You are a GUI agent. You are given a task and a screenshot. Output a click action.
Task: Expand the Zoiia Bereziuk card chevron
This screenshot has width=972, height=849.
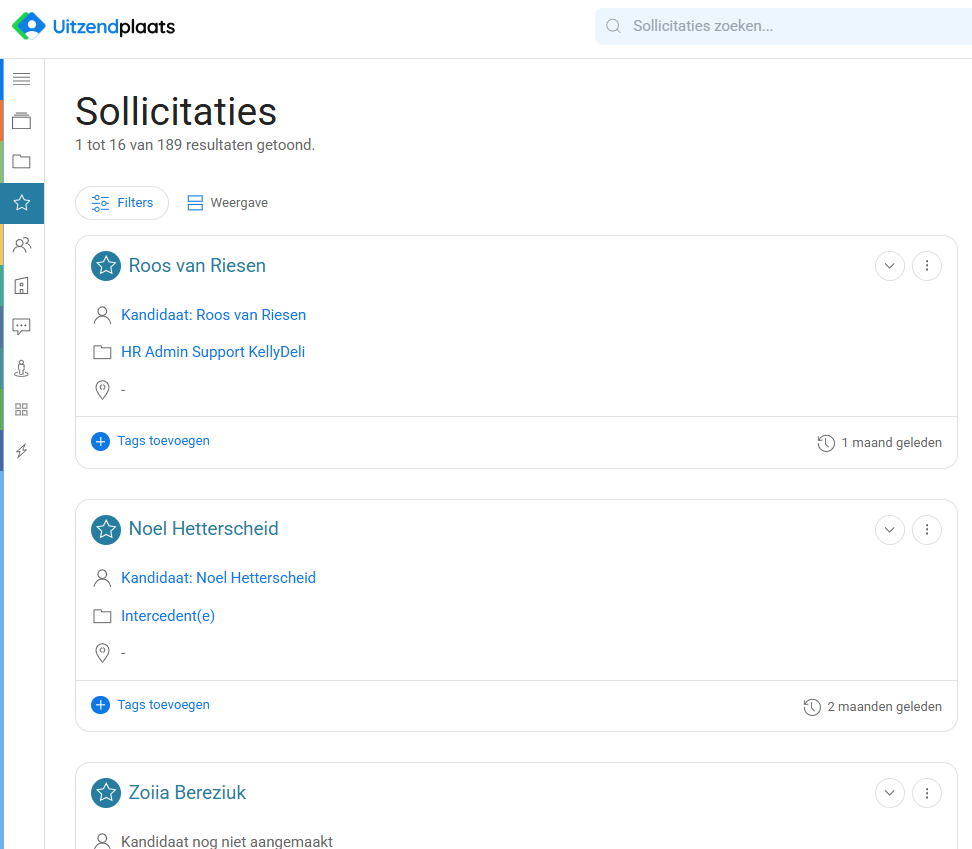890,793
